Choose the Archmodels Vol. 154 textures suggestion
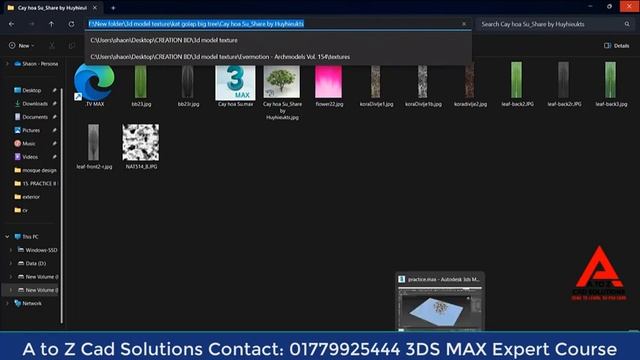640x360 pixels. pyautogui.click(x=278, y=57)
